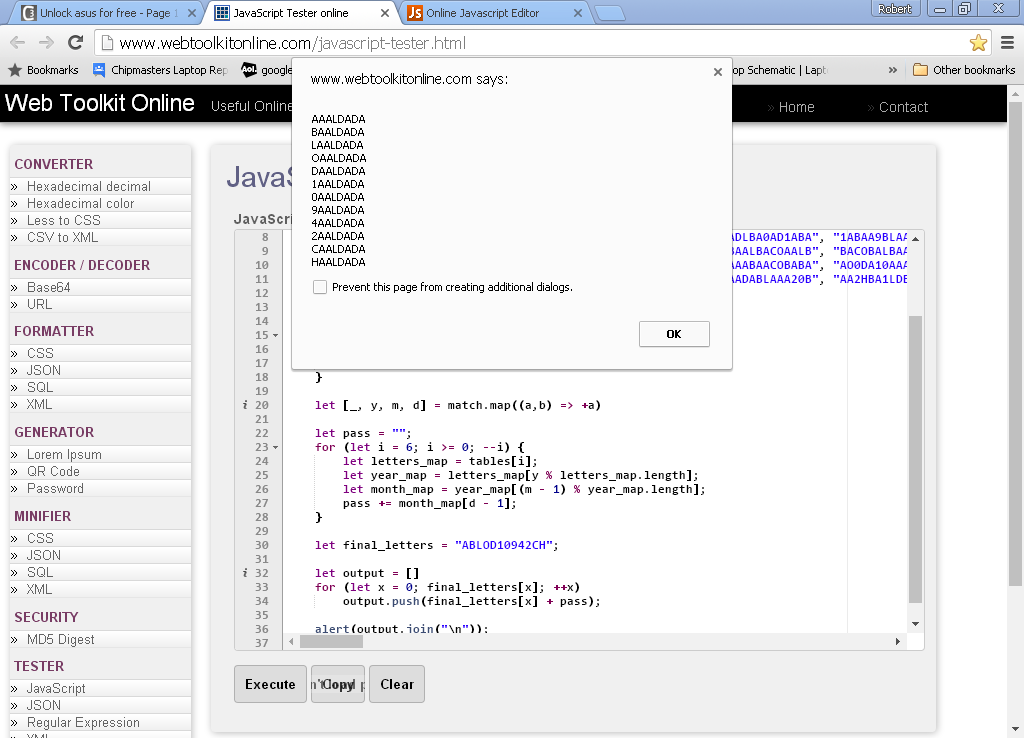This screenshot has width=1024, height=738.
Task: Click the code editor vertical scrollbar
Action: pyautogui.click(x=916, y=460)
